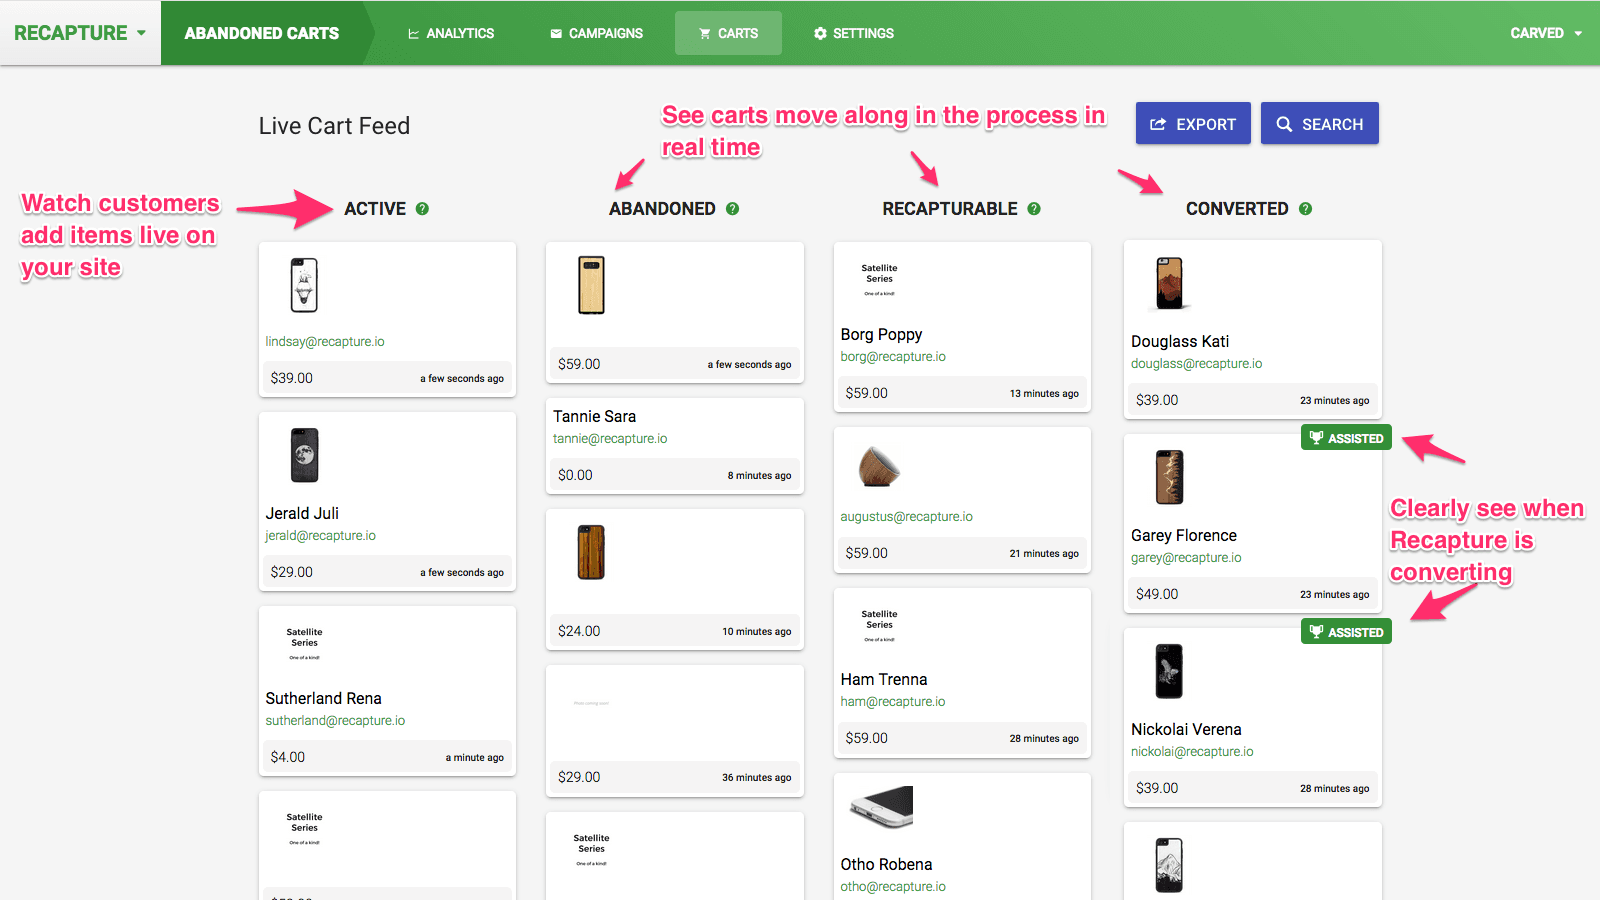Viewport: 1600px width, 900px height.
Task: Expand the CARVED account dropdown
Action: click(x=1546, y=33)
